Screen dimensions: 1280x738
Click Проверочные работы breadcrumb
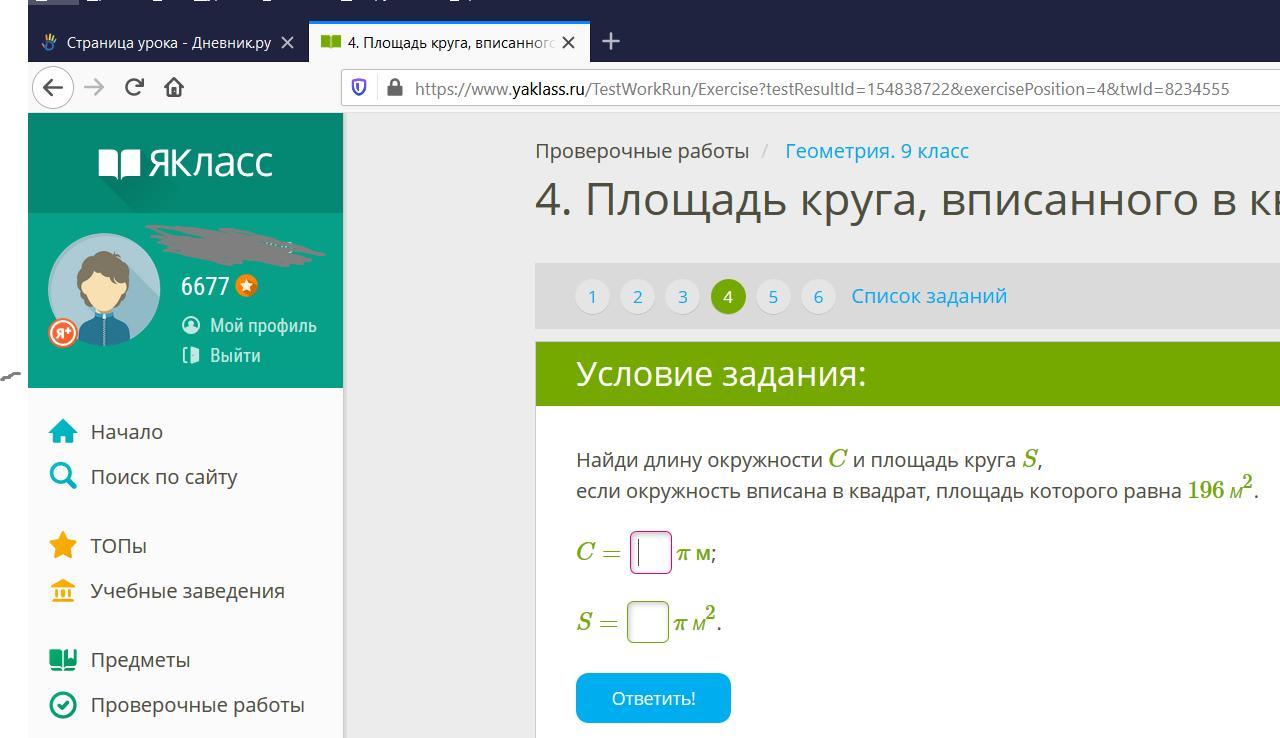pos(642,151)
